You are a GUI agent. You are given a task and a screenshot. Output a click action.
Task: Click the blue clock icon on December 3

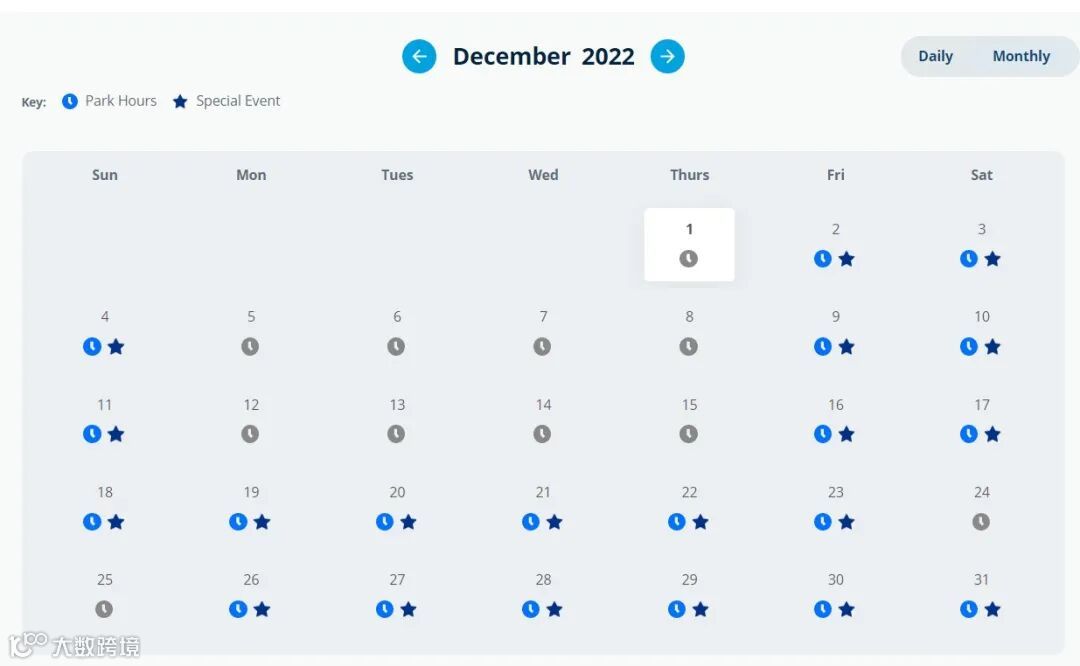(968, 259)
